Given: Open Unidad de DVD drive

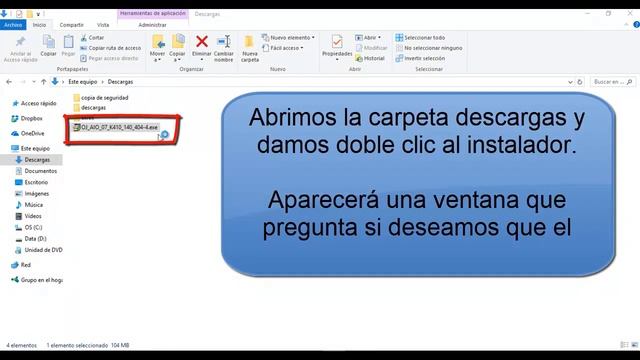Looking at the screenshot, I should point(39,250).
